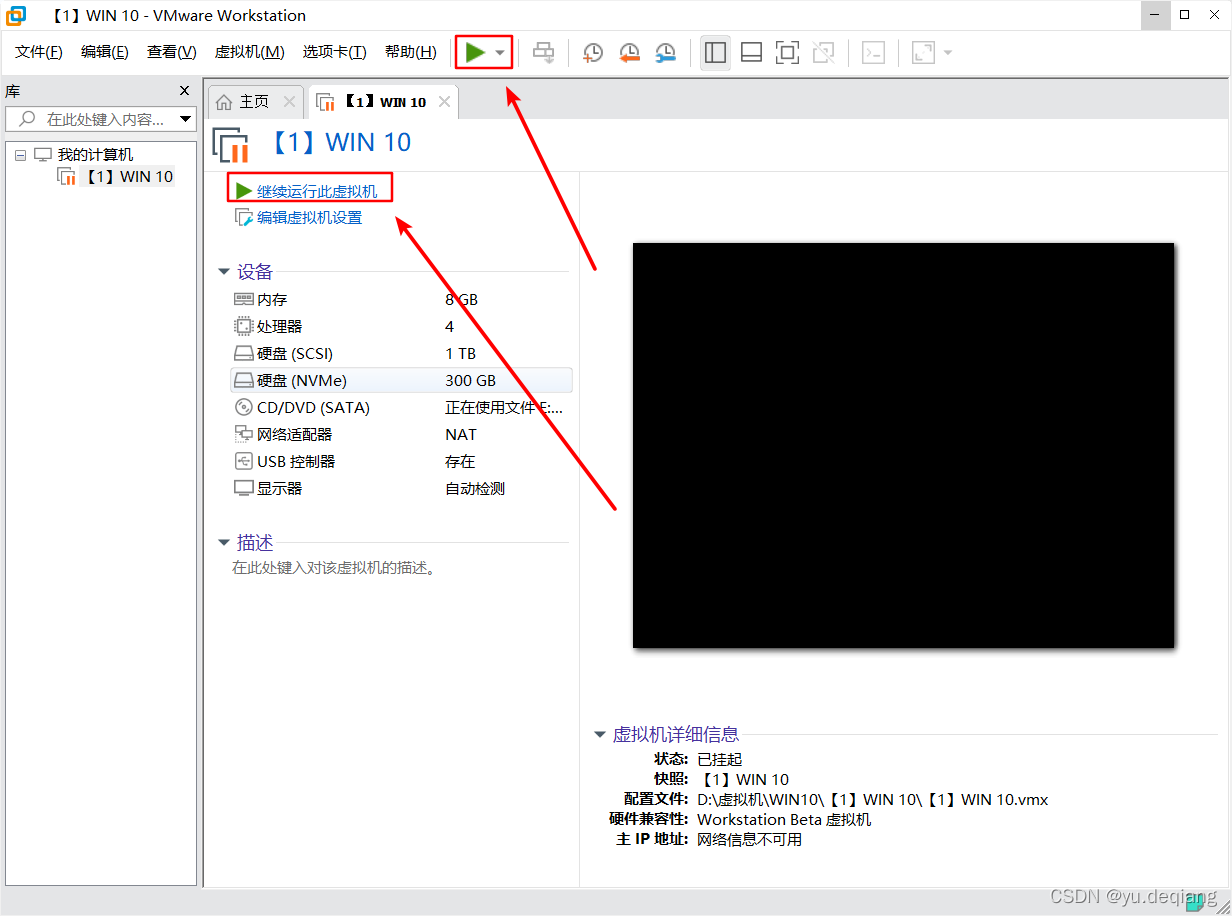Select the 显示器 device row
The height and width of the screenshot is (916, 1232).
pyautogui.click(x=401, y=488)
